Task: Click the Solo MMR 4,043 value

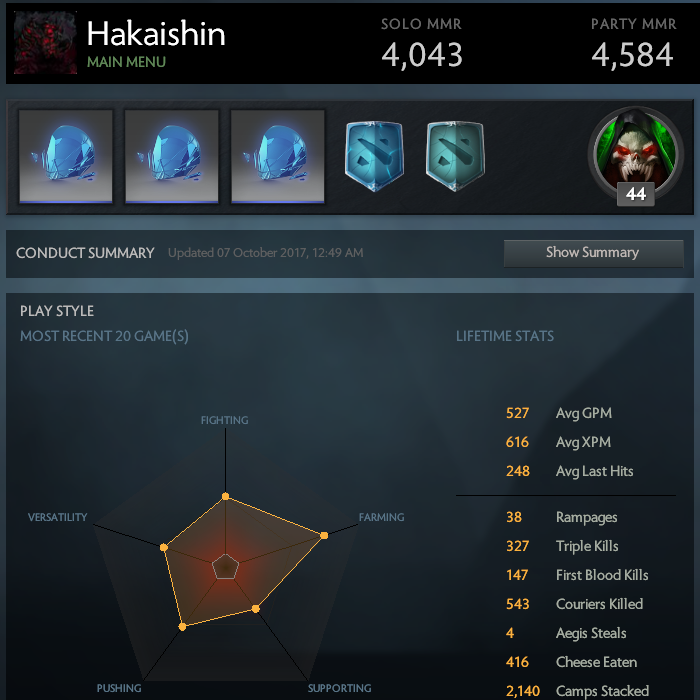Action: 422,55
